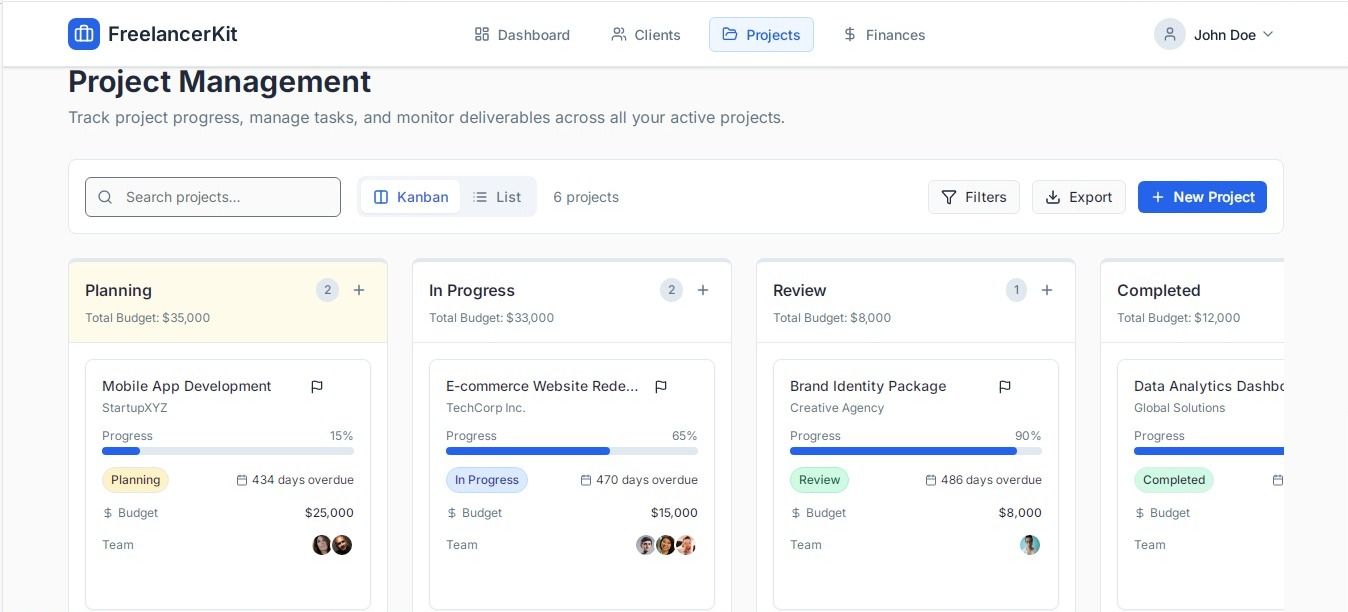This screenshot has height=612, width=1348.
Task: Open the Filters dropdown
Action: pyautogui.click(x=973, y=197)
